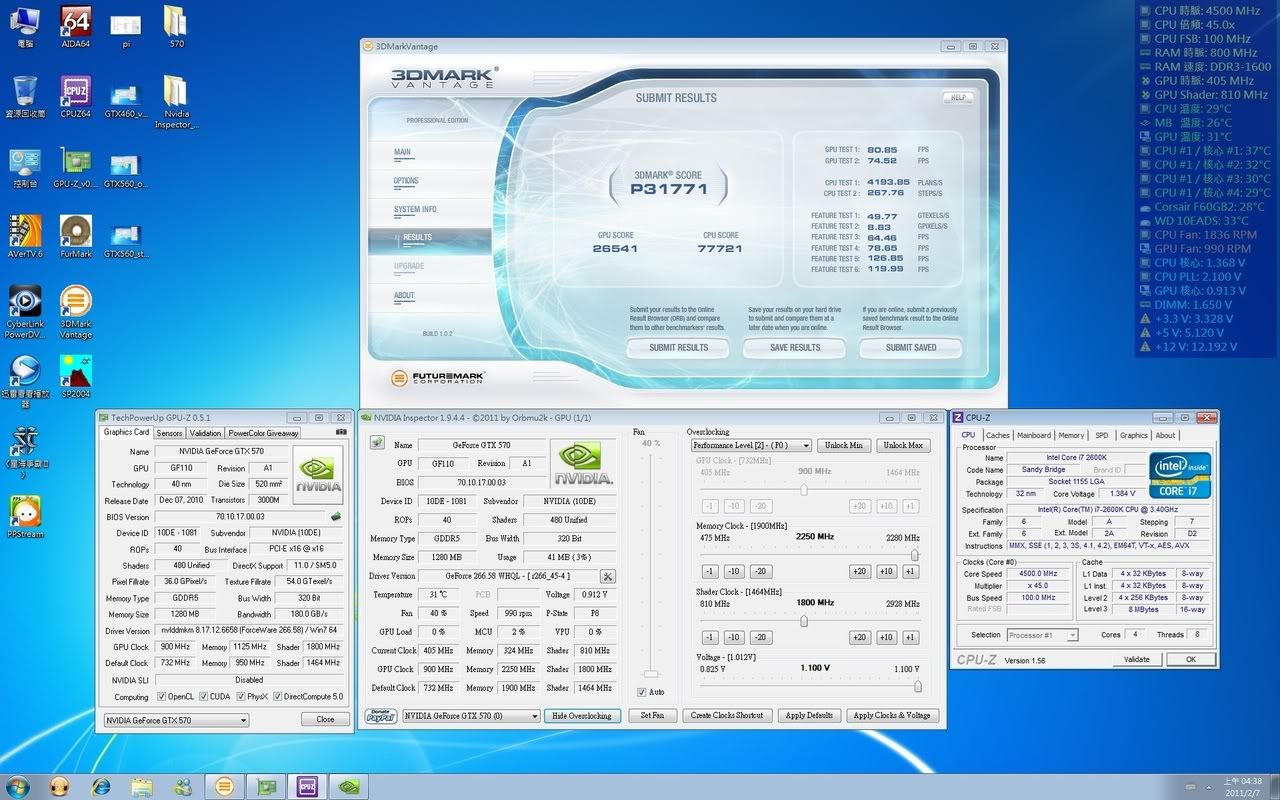Click the GPU-Z screenshot camera icon
Image resolution: width=1280 pixels, height=800 pixels.
(x=341, y=432)
